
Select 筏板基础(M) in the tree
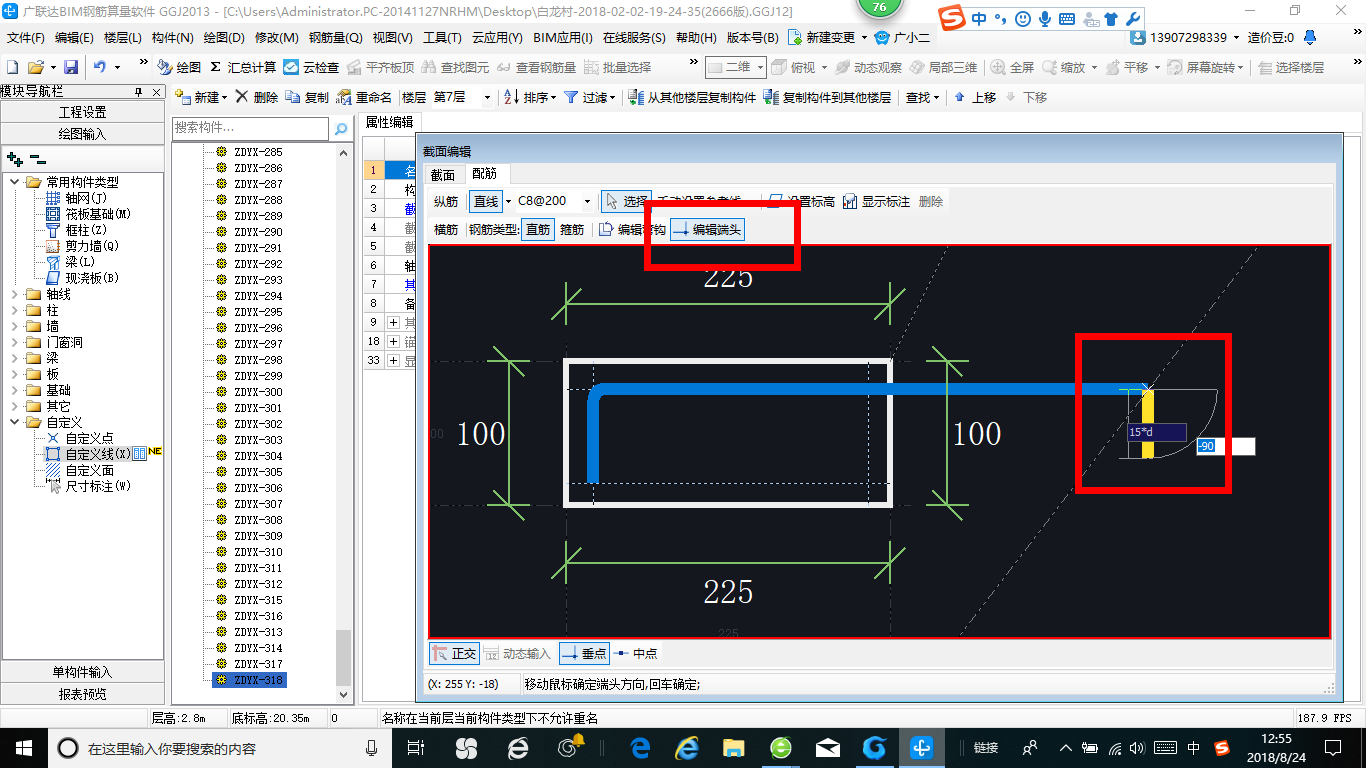[88, 214]
